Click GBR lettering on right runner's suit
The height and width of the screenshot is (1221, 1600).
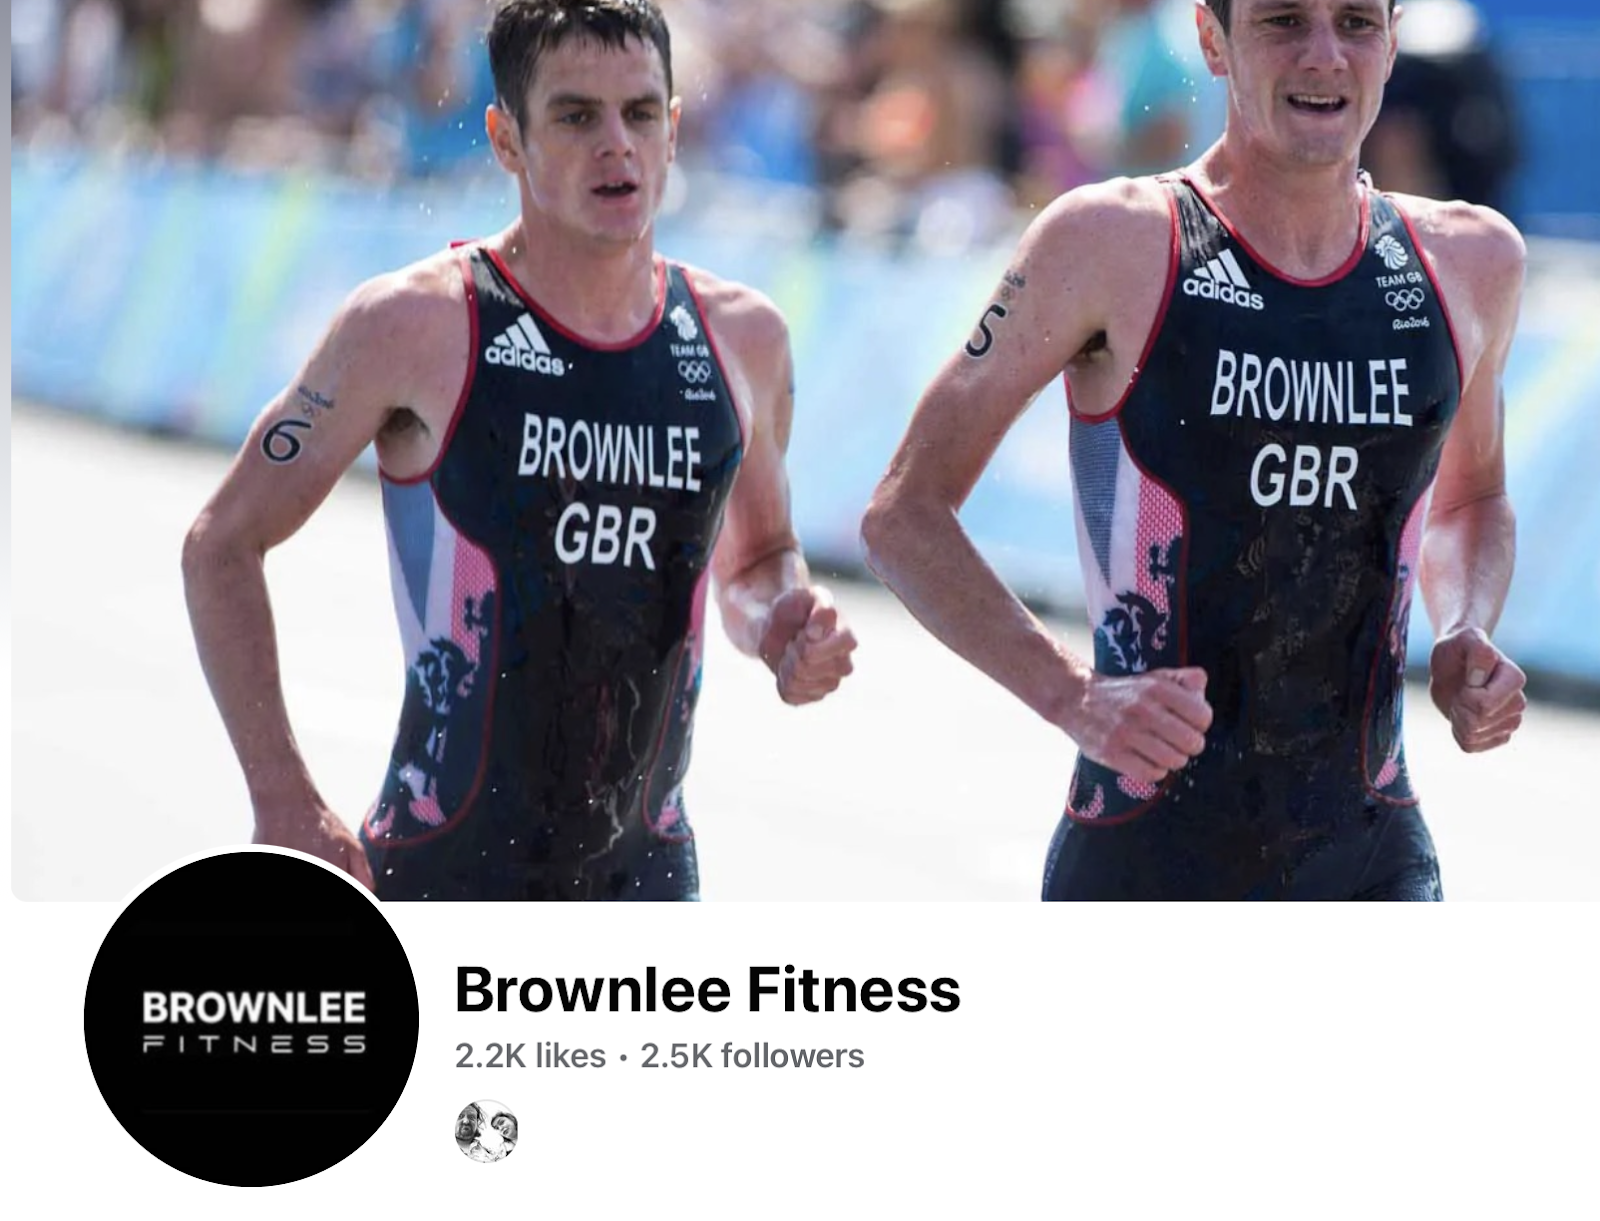click(1303, 476)
